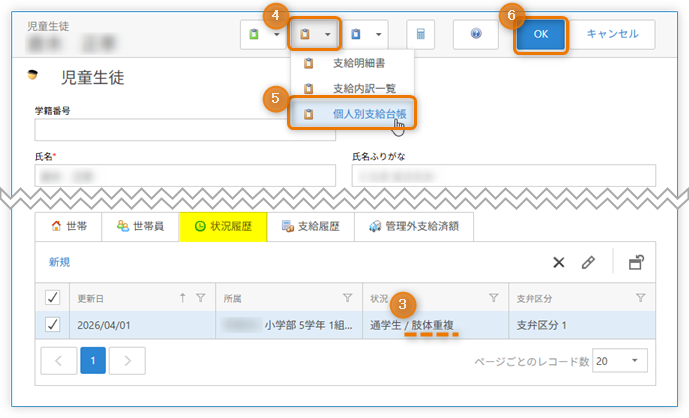Open the filter for 支弁区分 column

coord(641,298)
